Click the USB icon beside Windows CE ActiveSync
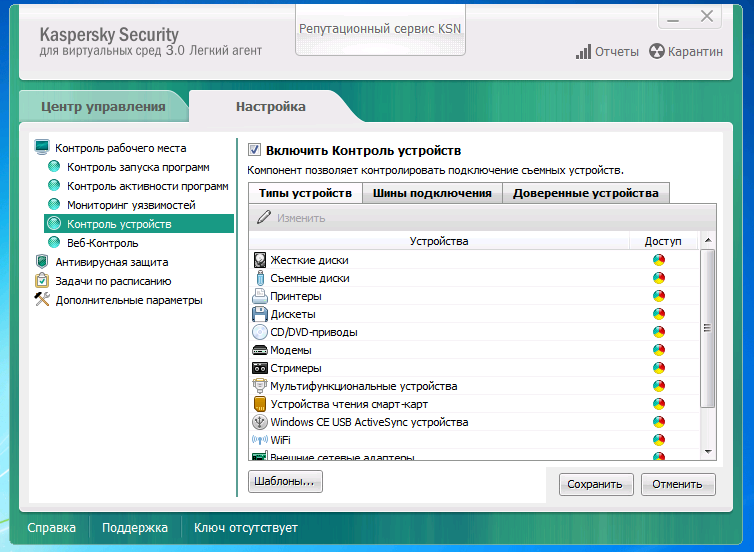754x552 pixels. [260, 422]
